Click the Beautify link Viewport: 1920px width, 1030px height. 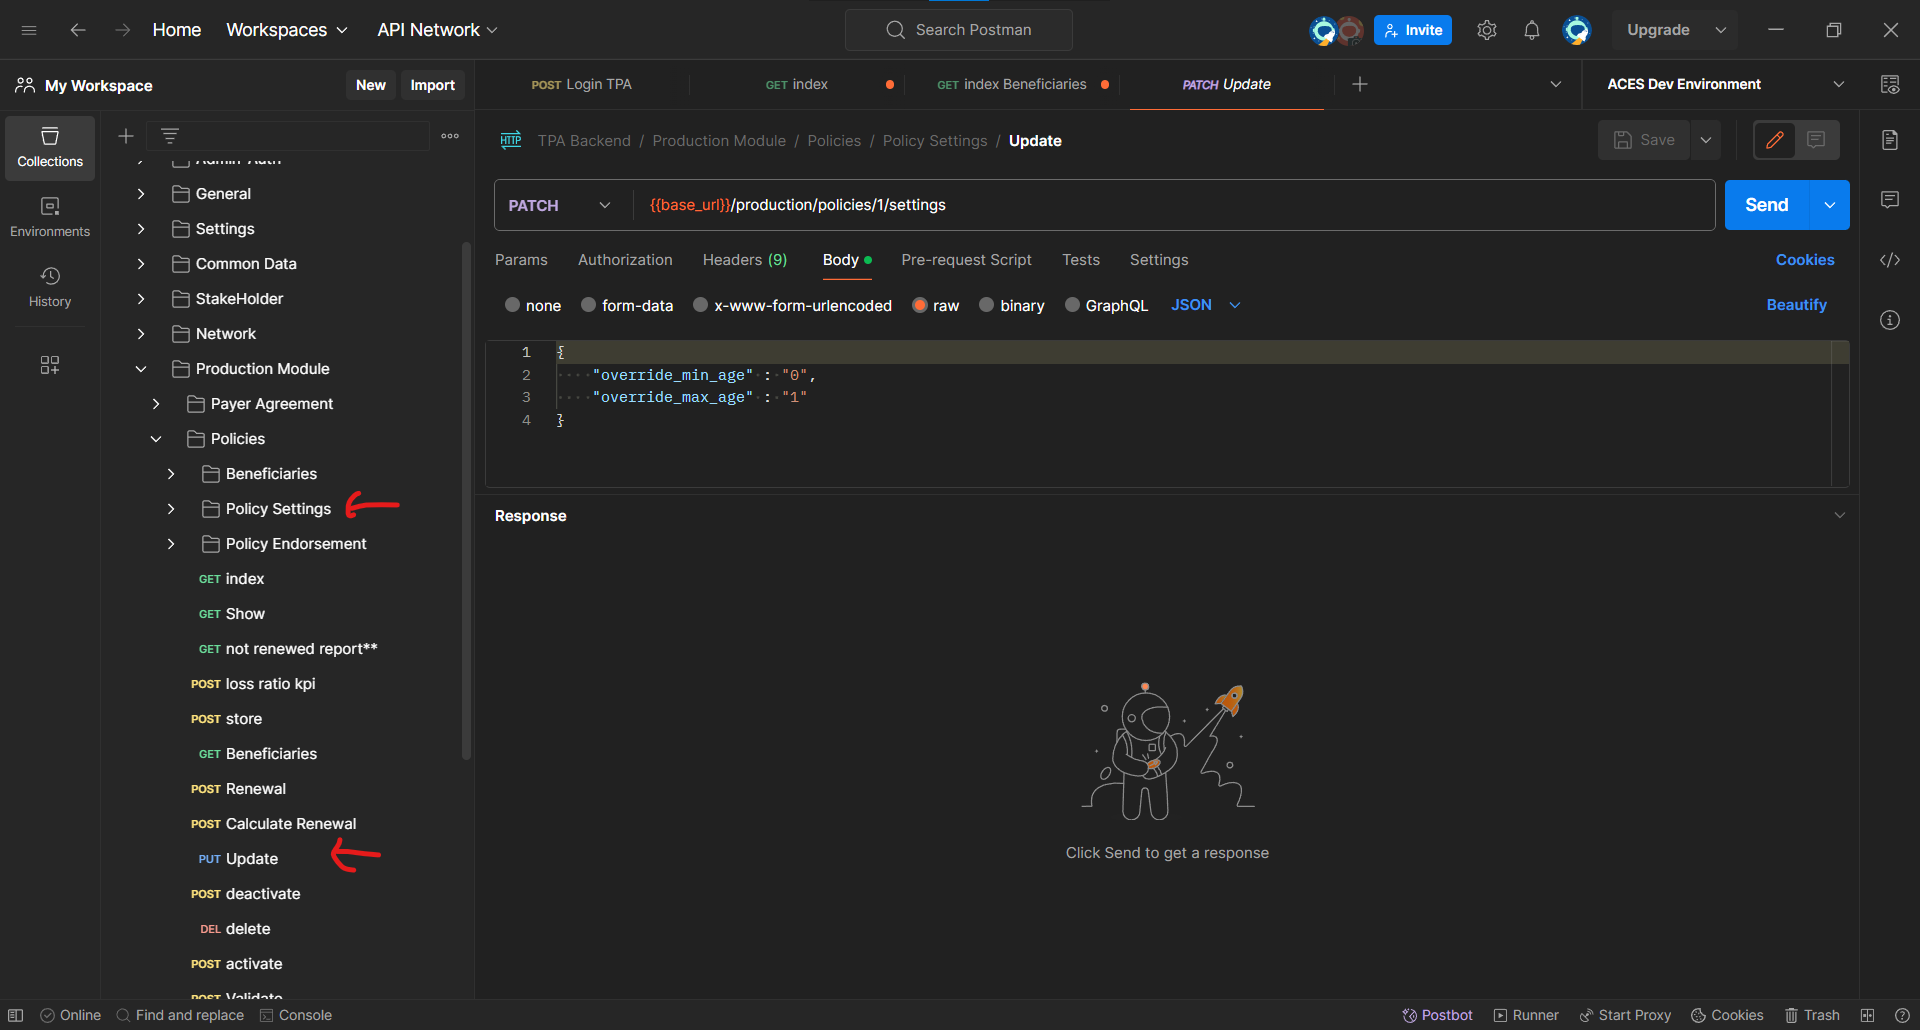coord(1796,305)
